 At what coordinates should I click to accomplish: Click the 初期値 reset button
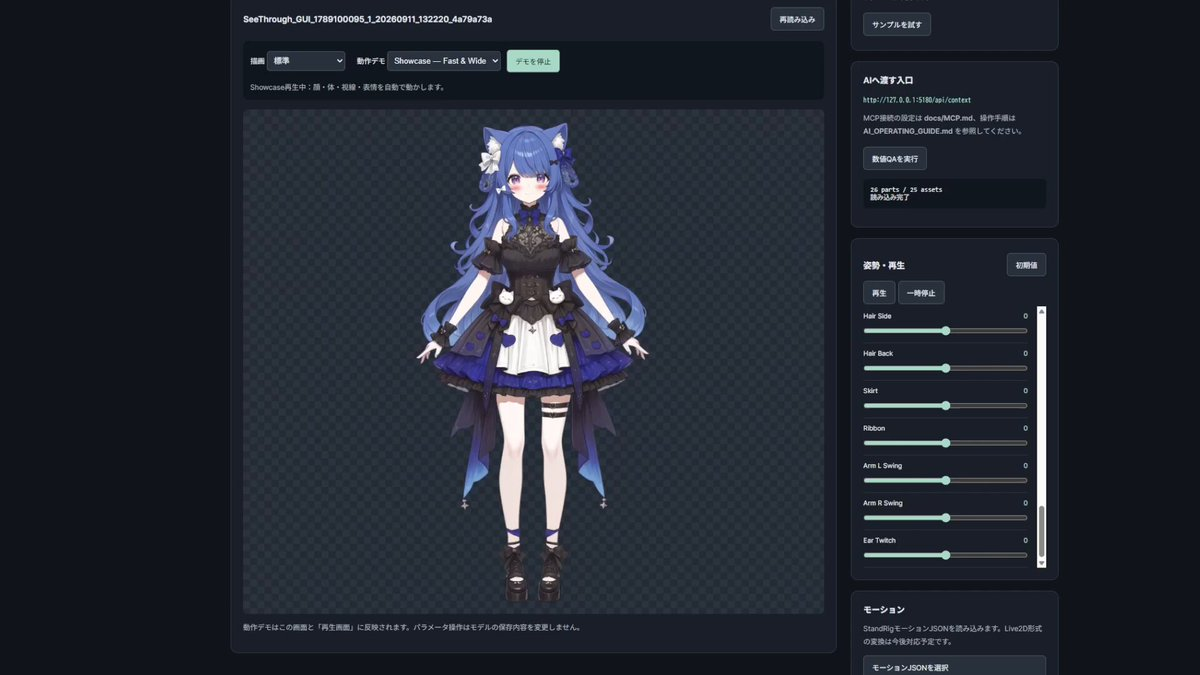point(1026,265)
